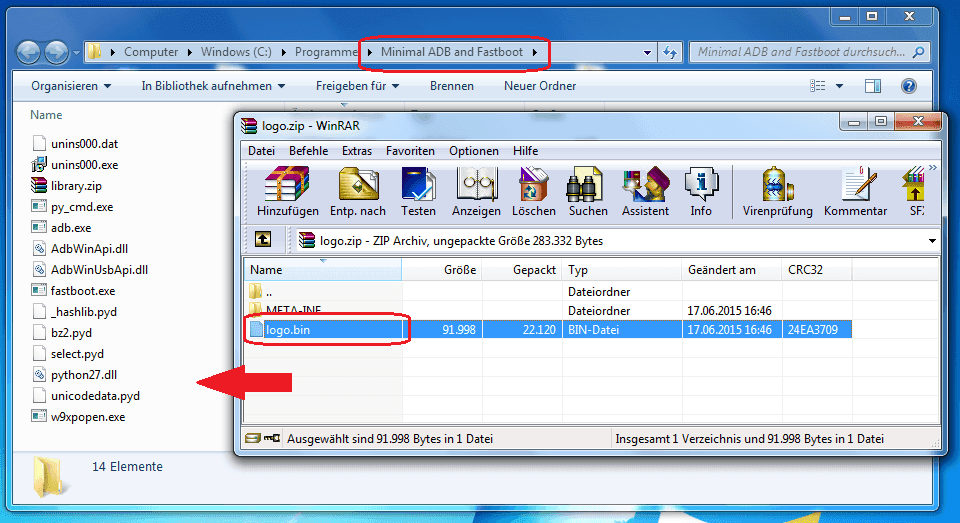Click the Kommentar icon
The image size is (960, 523).
[855, 192]
